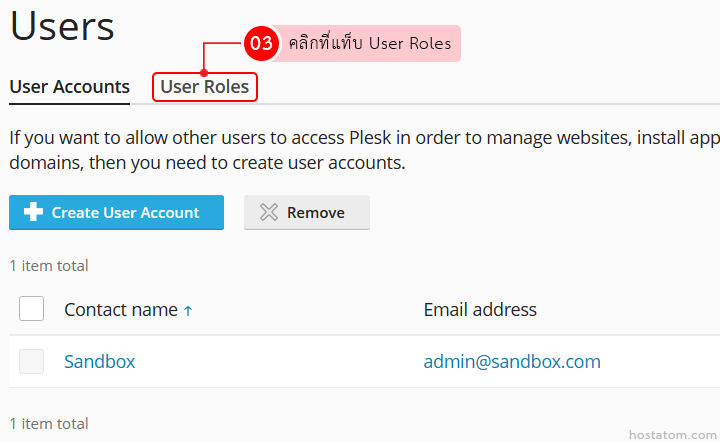Viewport: 720px width, 442px height.
Task: Click the "1 item total" text above the table
Action: pos(49,266)
